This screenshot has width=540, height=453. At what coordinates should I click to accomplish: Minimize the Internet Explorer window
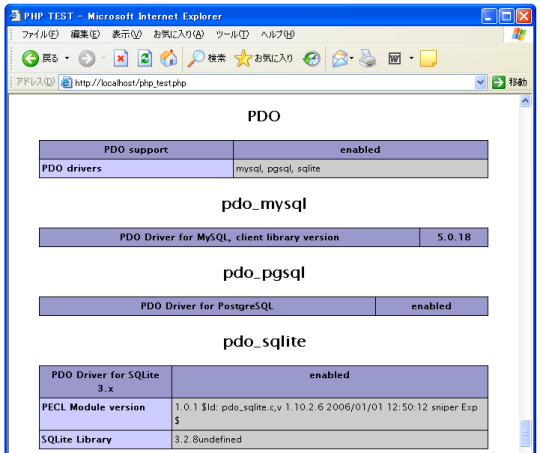point(489,16)
